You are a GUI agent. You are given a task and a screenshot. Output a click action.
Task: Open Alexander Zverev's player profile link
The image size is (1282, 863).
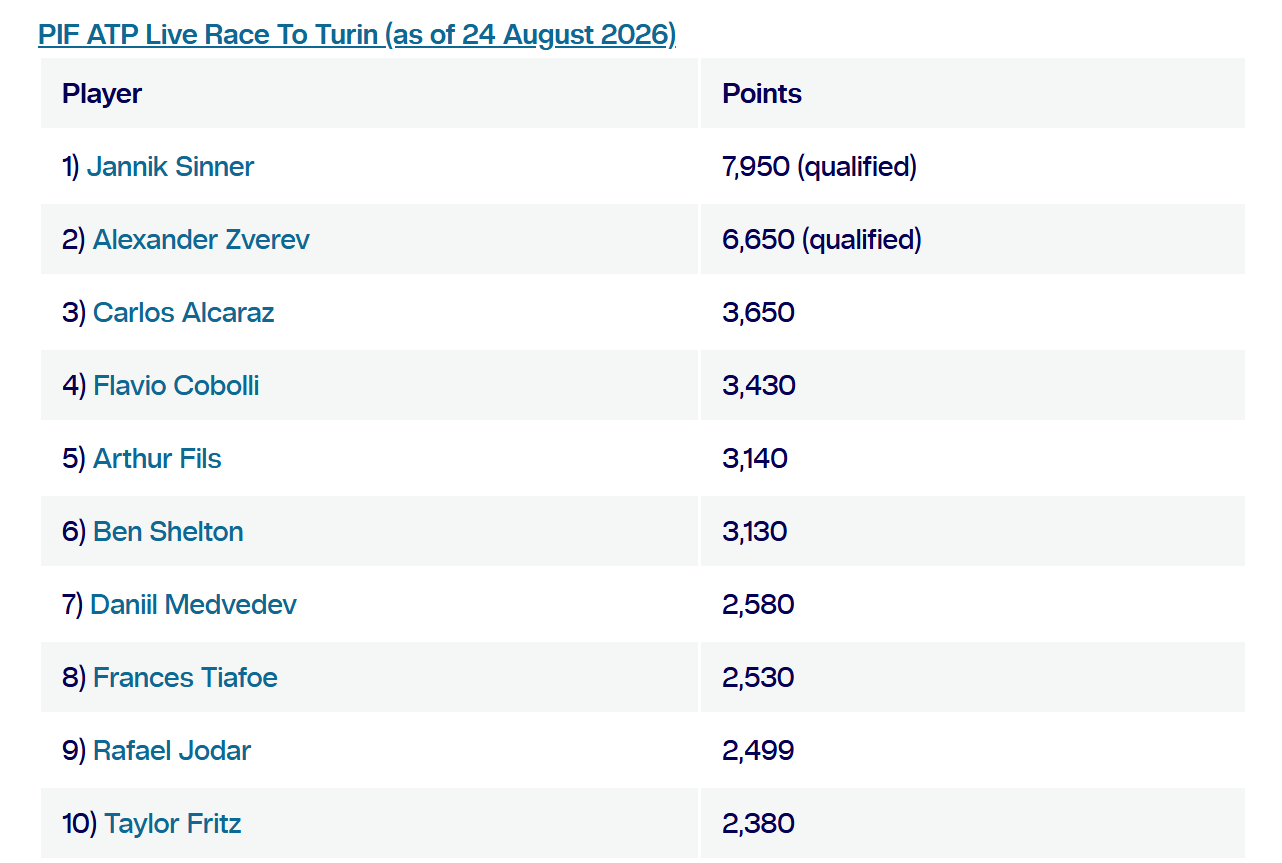coord(201,239)
